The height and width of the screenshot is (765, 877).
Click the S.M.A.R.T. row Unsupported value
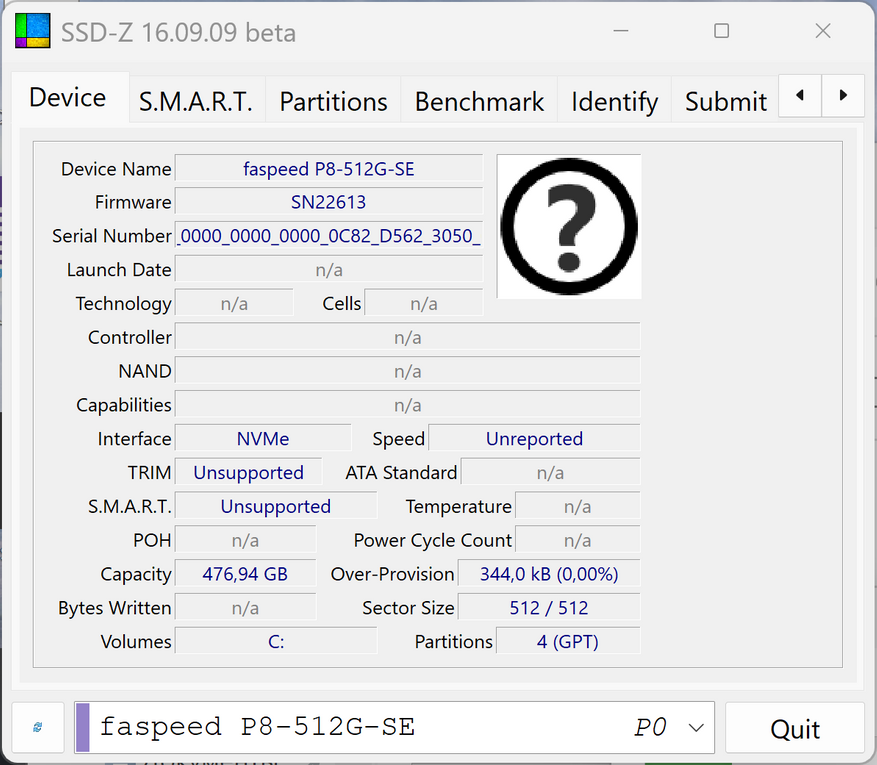(x=276, y=506)
